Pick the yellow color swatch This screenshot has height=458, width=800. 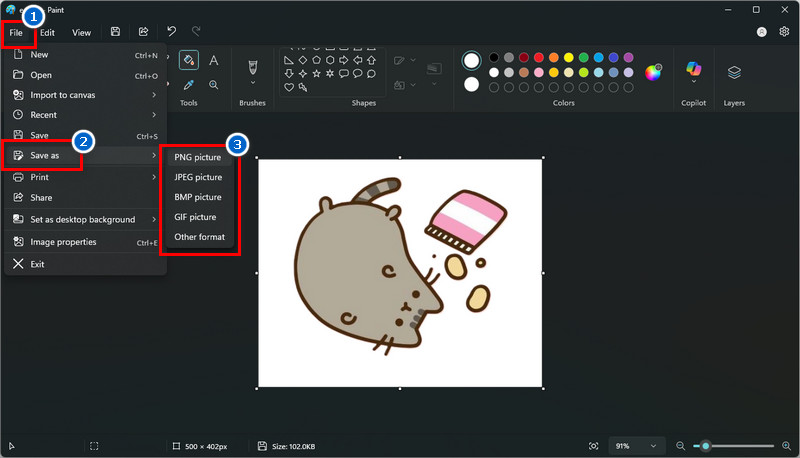[568, 57]
